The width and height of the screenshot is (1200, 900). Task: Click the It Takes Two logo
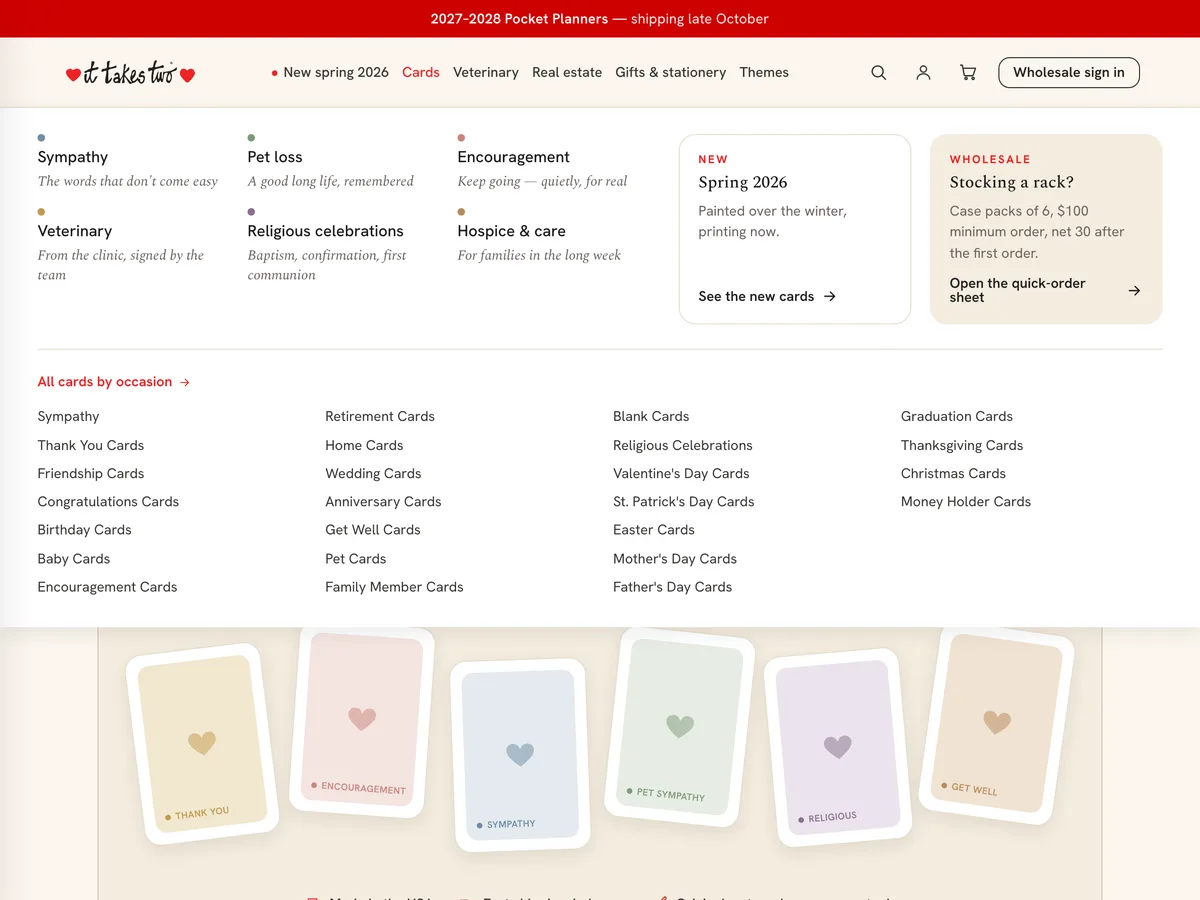[130, 73]
